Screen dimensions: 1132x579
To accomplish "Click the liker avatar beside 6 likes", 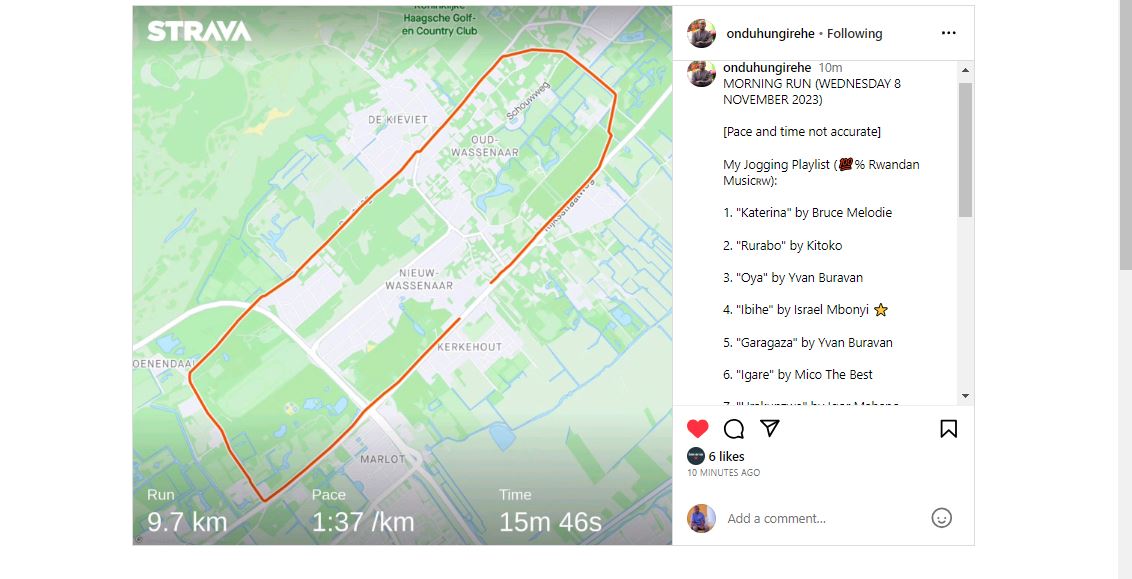I will coord(695,456).
